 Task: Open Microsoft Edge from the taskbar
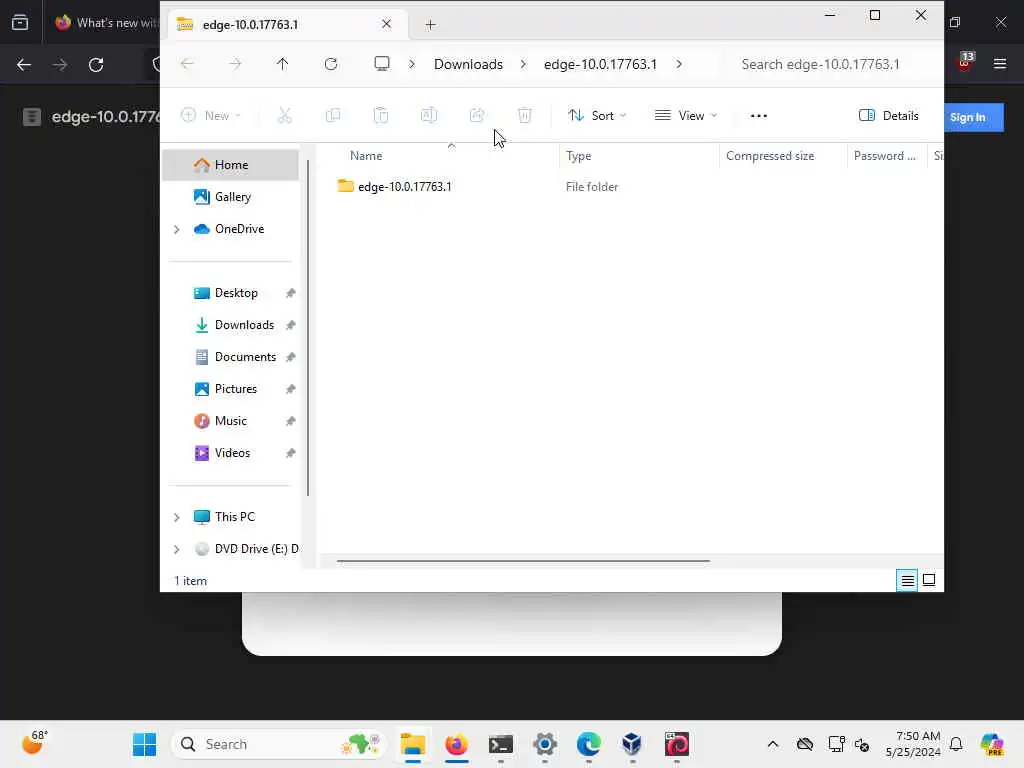coord(588,744)
